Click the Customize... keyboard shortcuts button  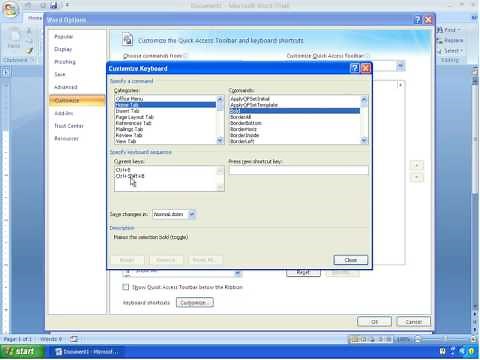click(x=195, y=303)
